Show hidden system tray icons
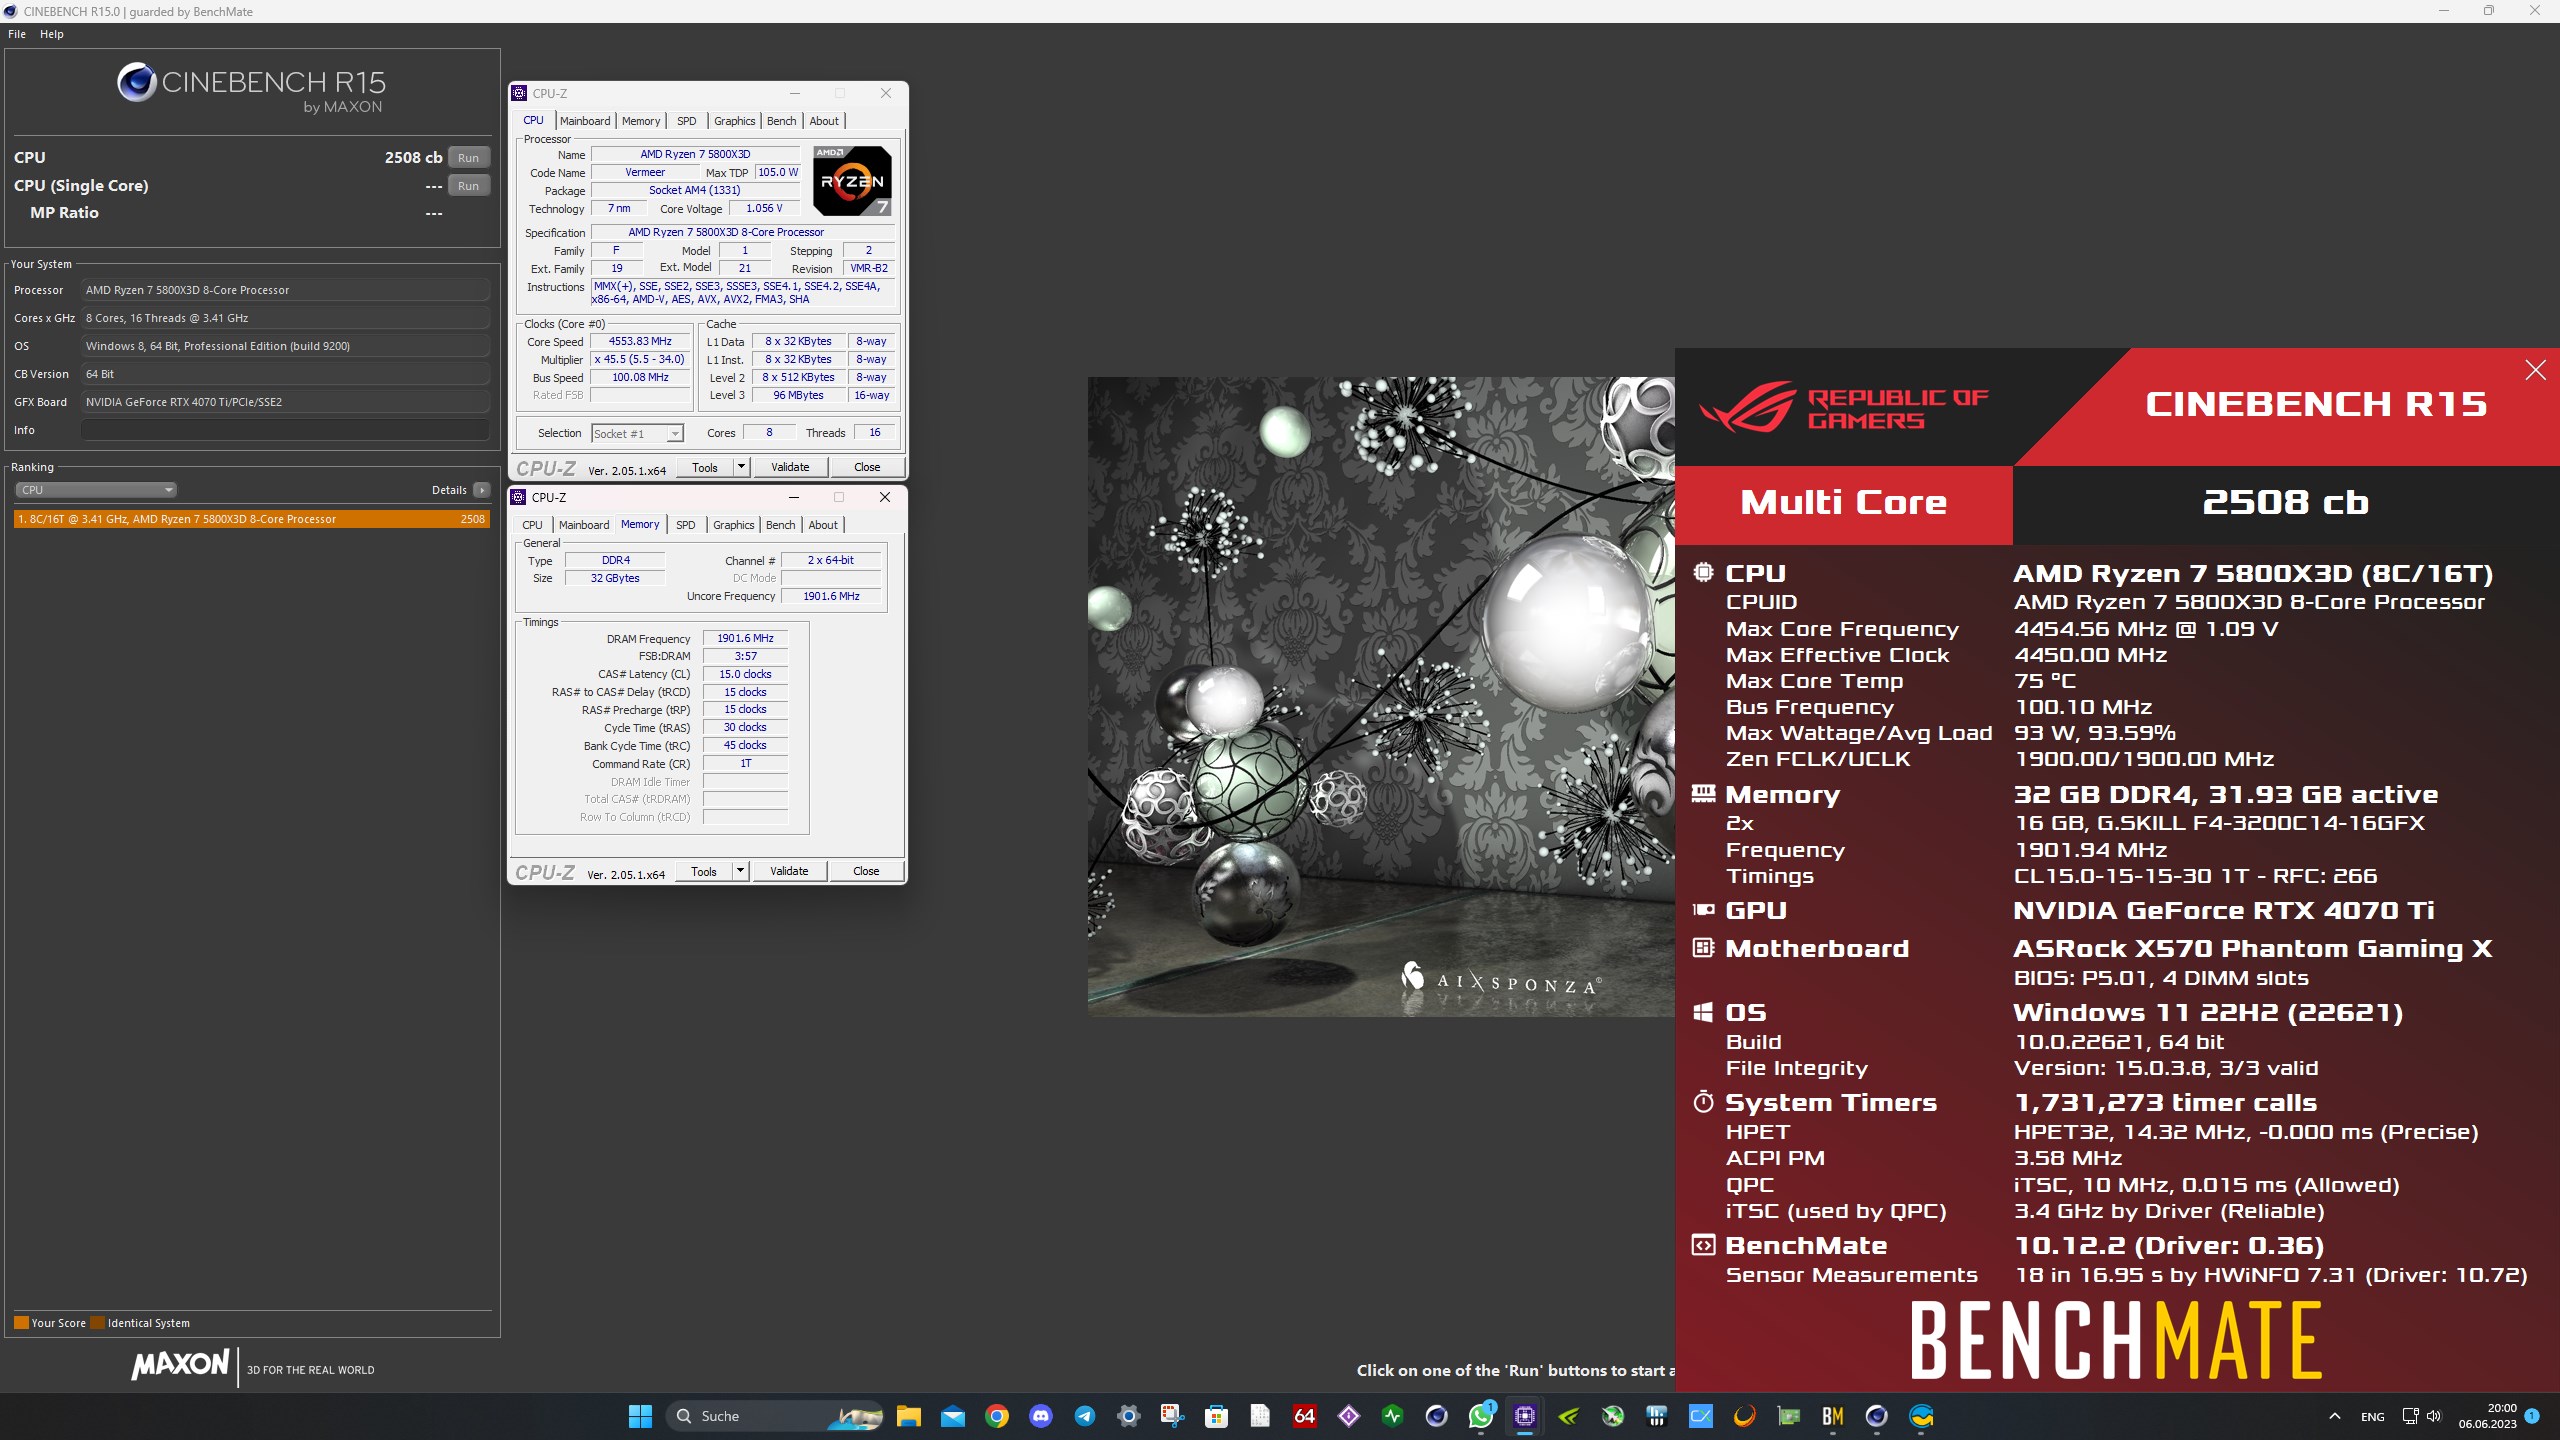The width and height of the screenshot is (2560, 1440). [x=2335, y=1416]
